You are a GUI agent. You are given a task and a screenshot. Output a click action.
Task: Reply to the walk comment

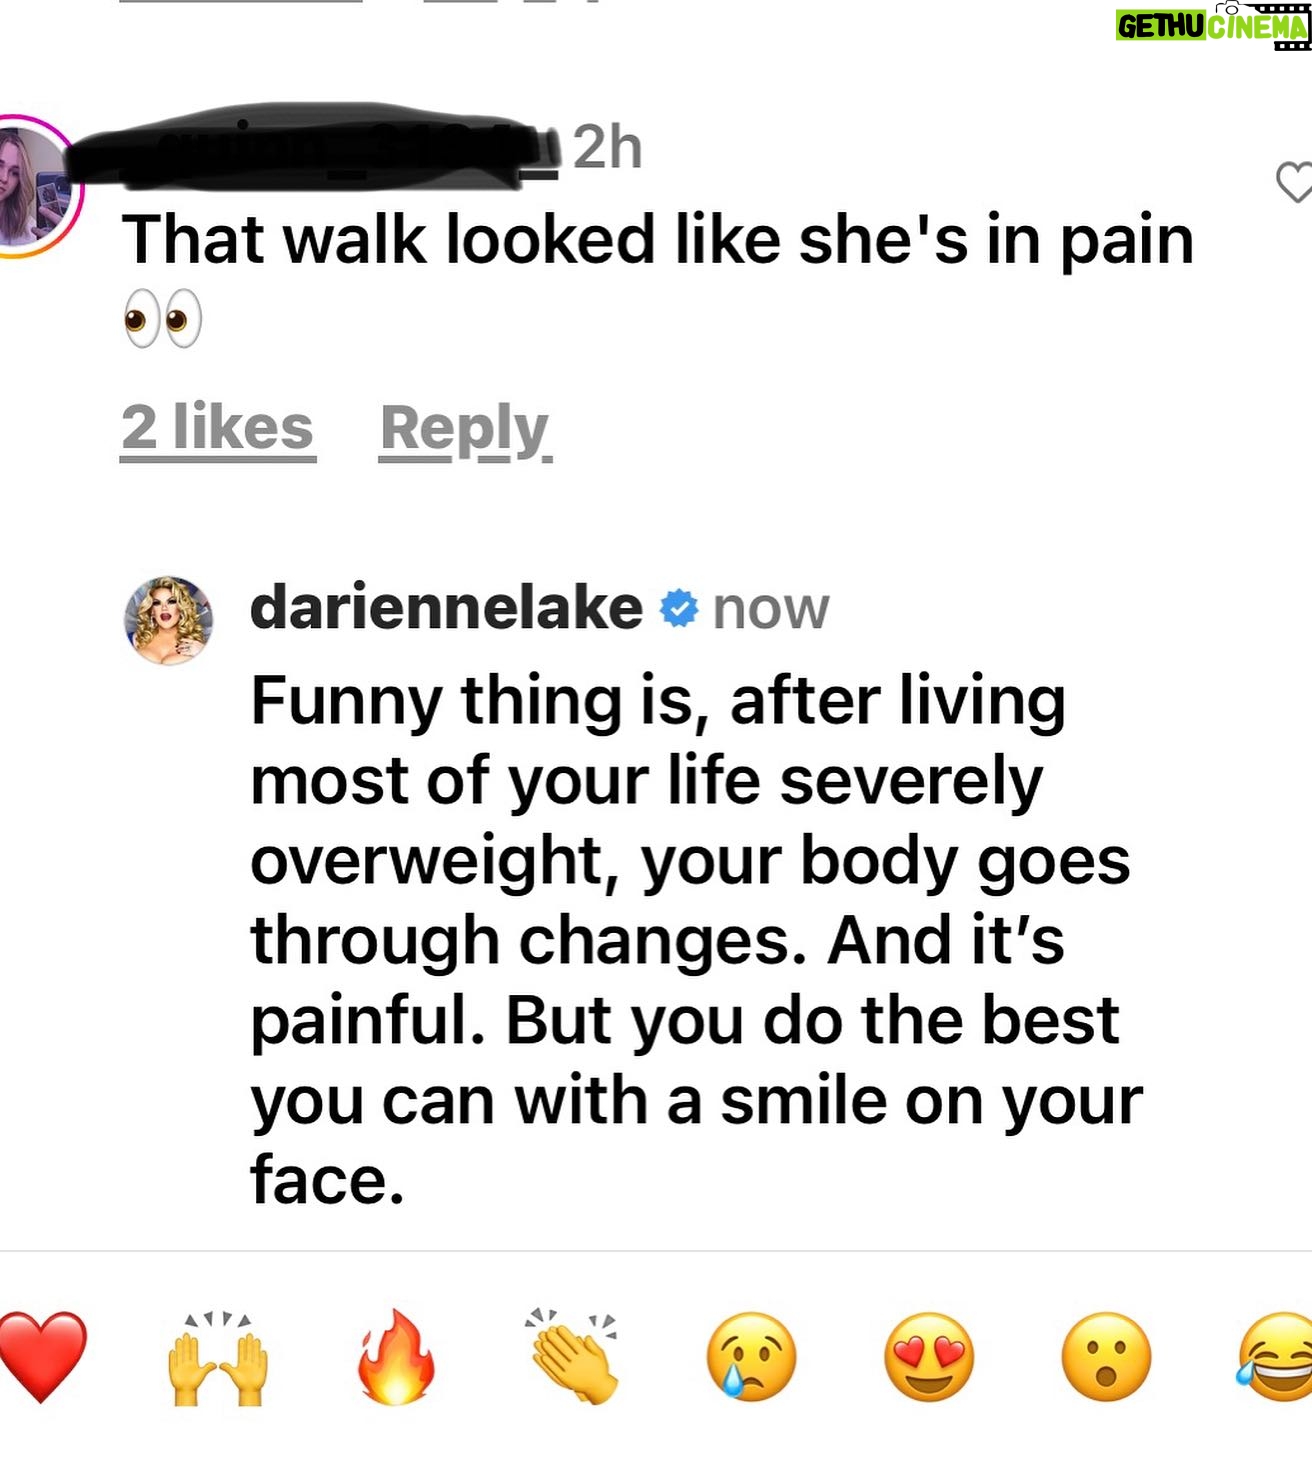tap(465, 430)
